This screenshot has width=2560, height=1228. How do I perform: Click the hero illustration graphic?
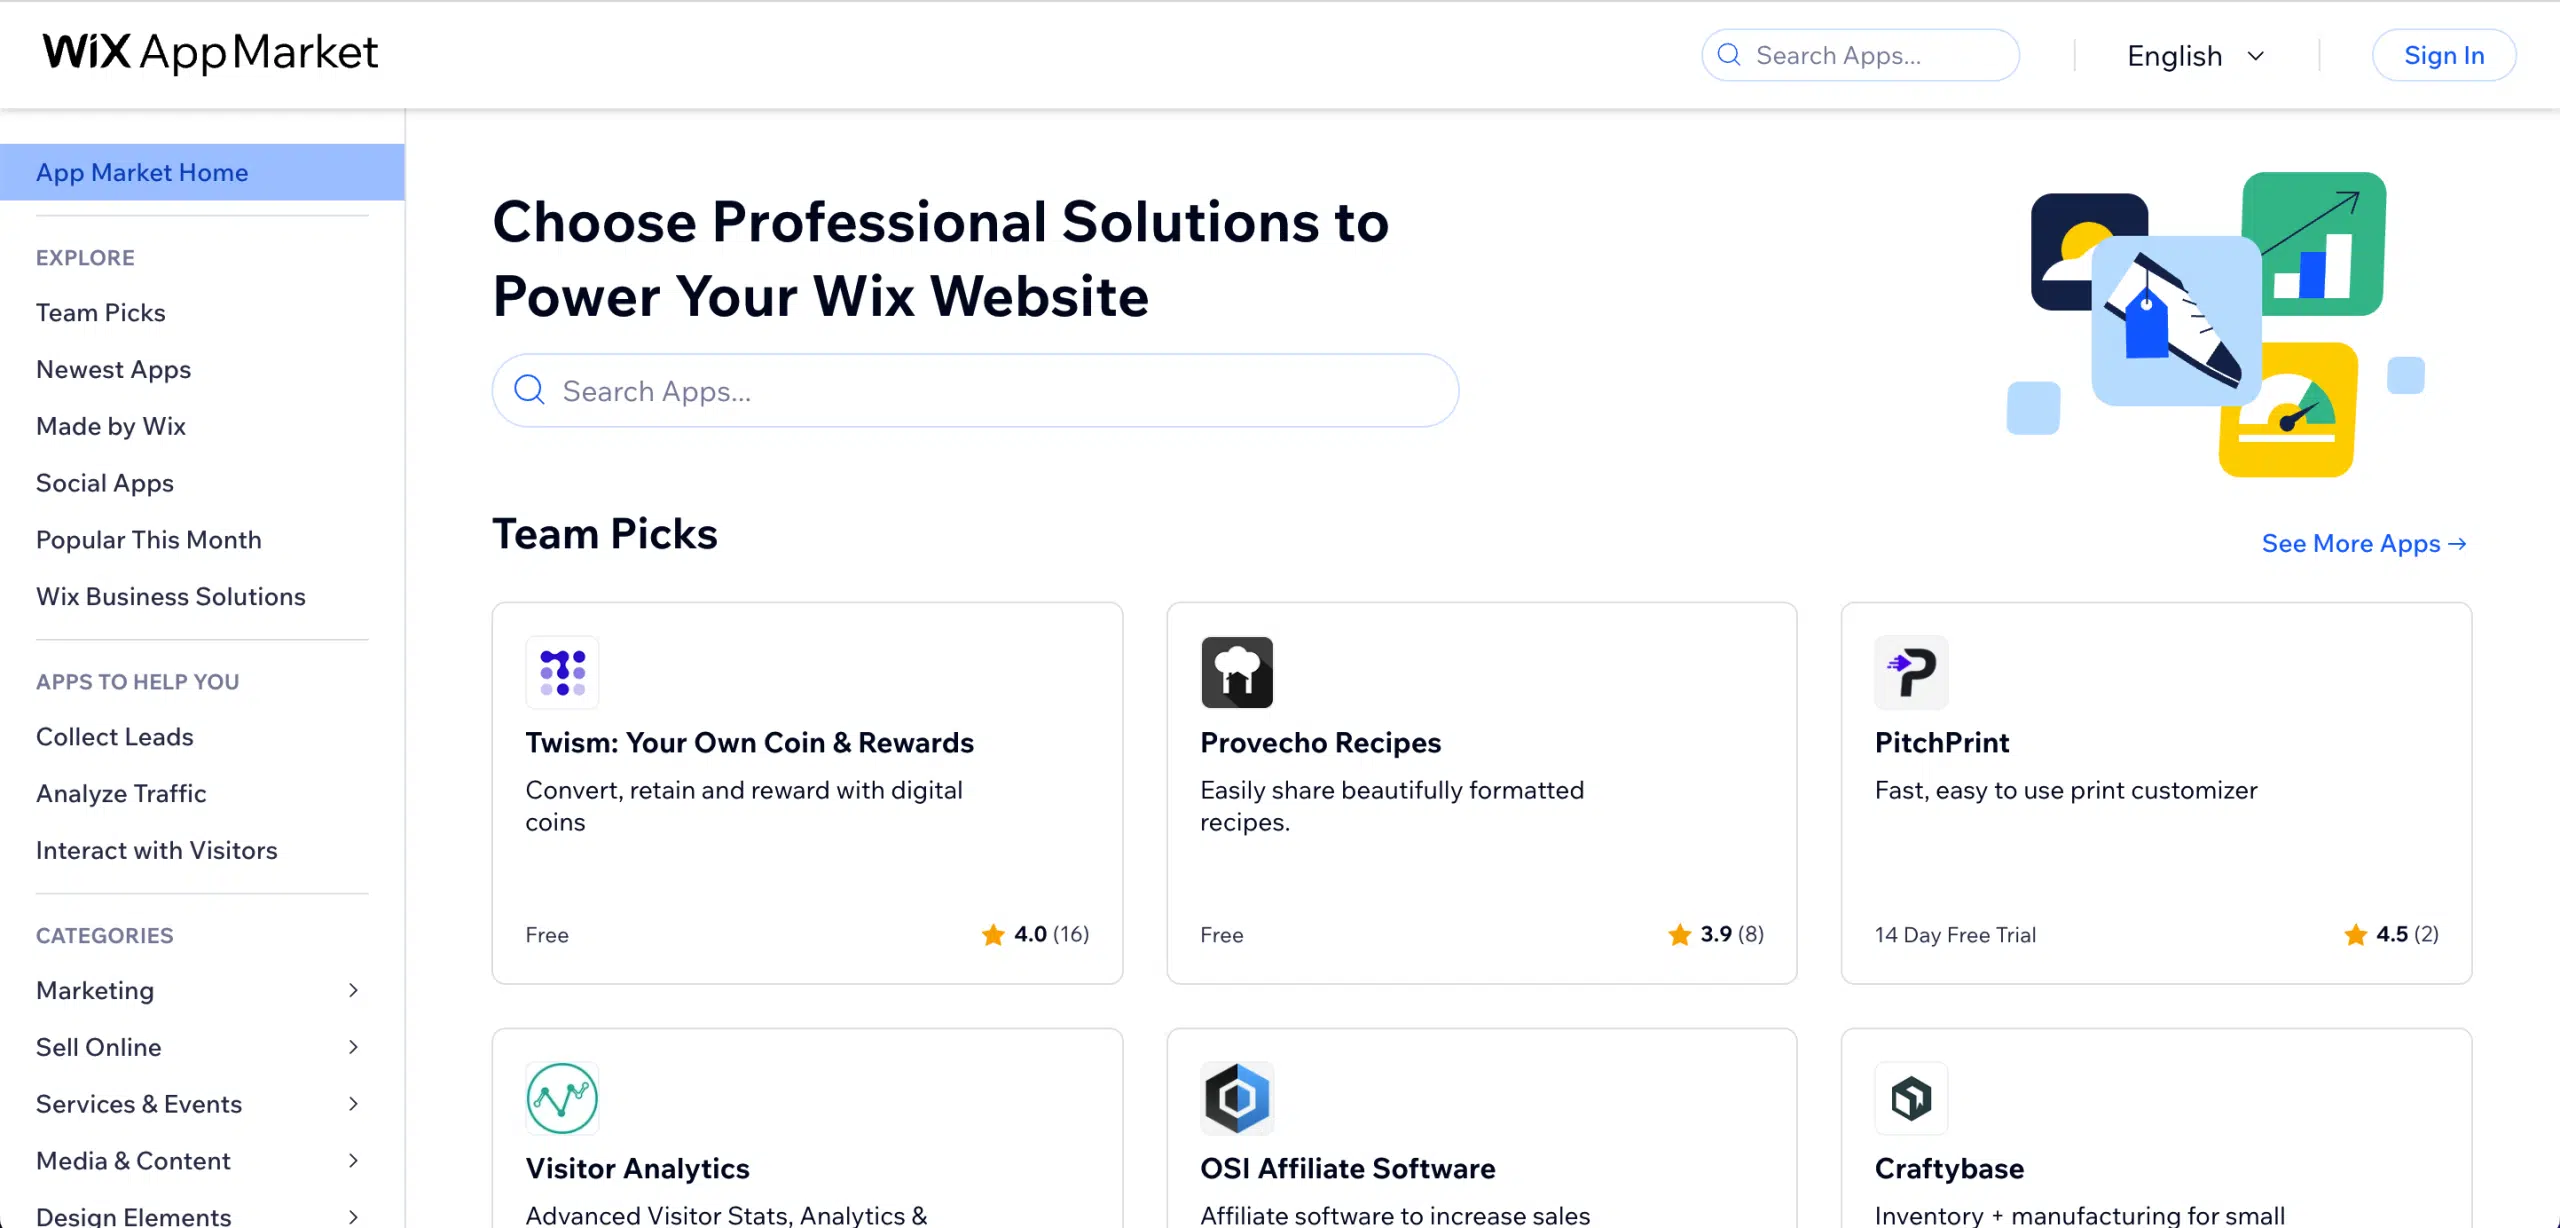click(2214, 324)
